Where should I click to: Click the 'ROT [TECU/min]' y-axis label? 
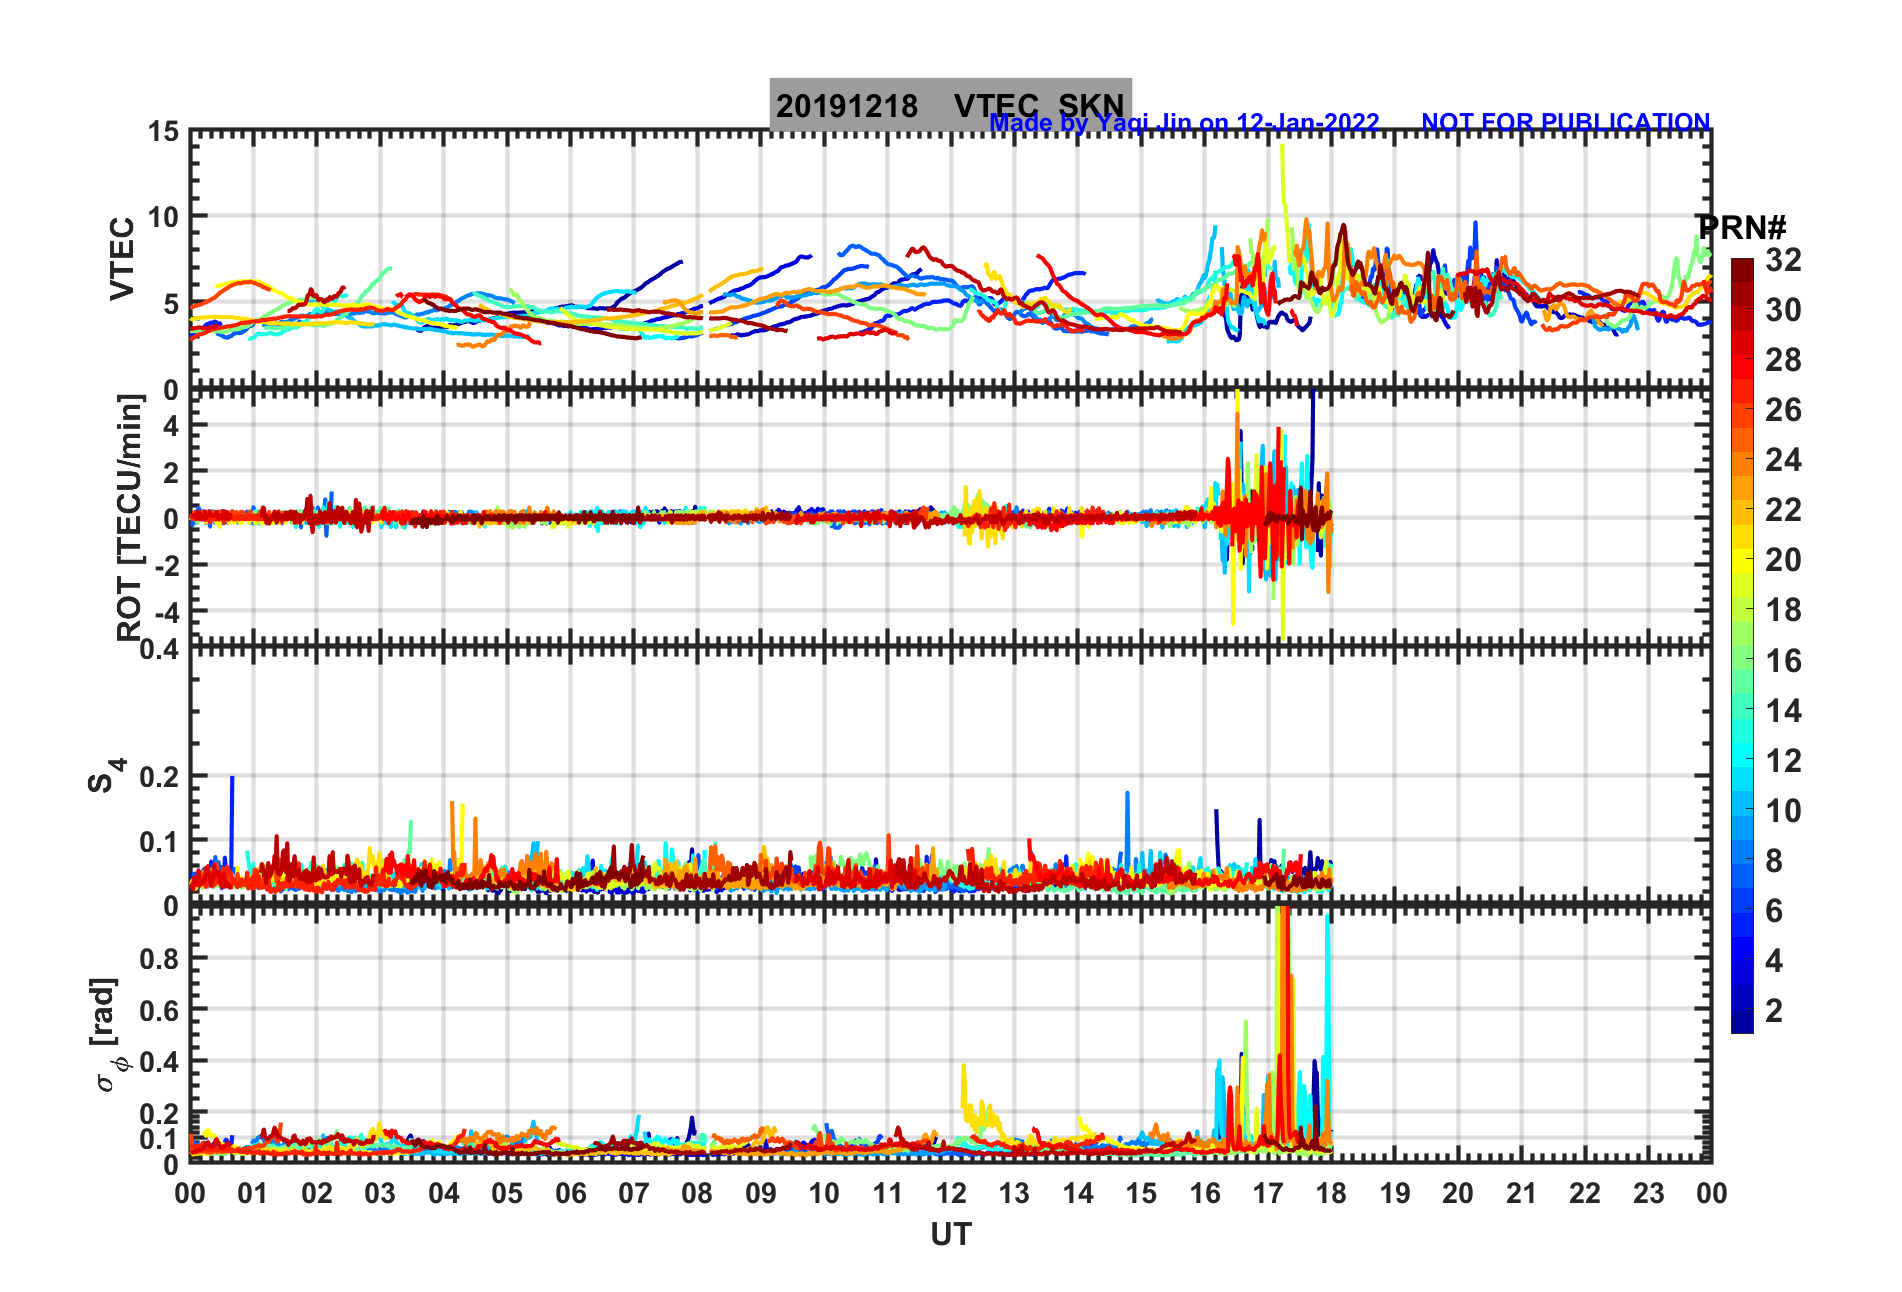(129, 517)
